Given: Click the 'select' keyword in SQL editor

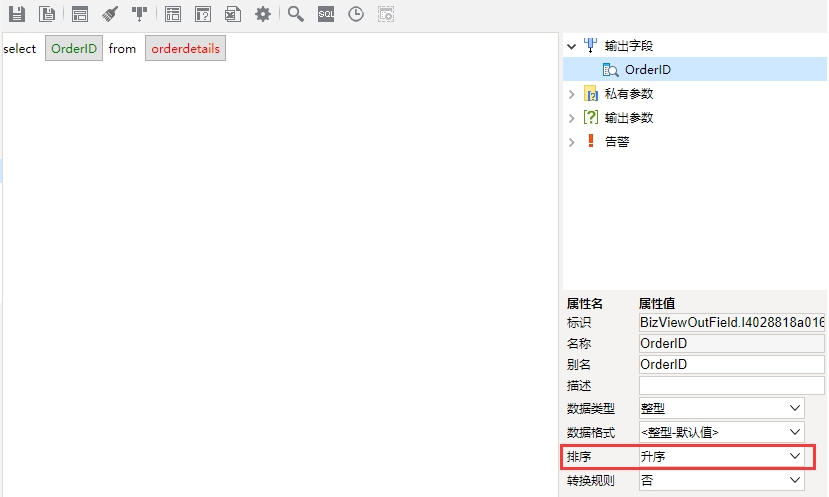Looking at the screenshot, I should click(20, 49).
